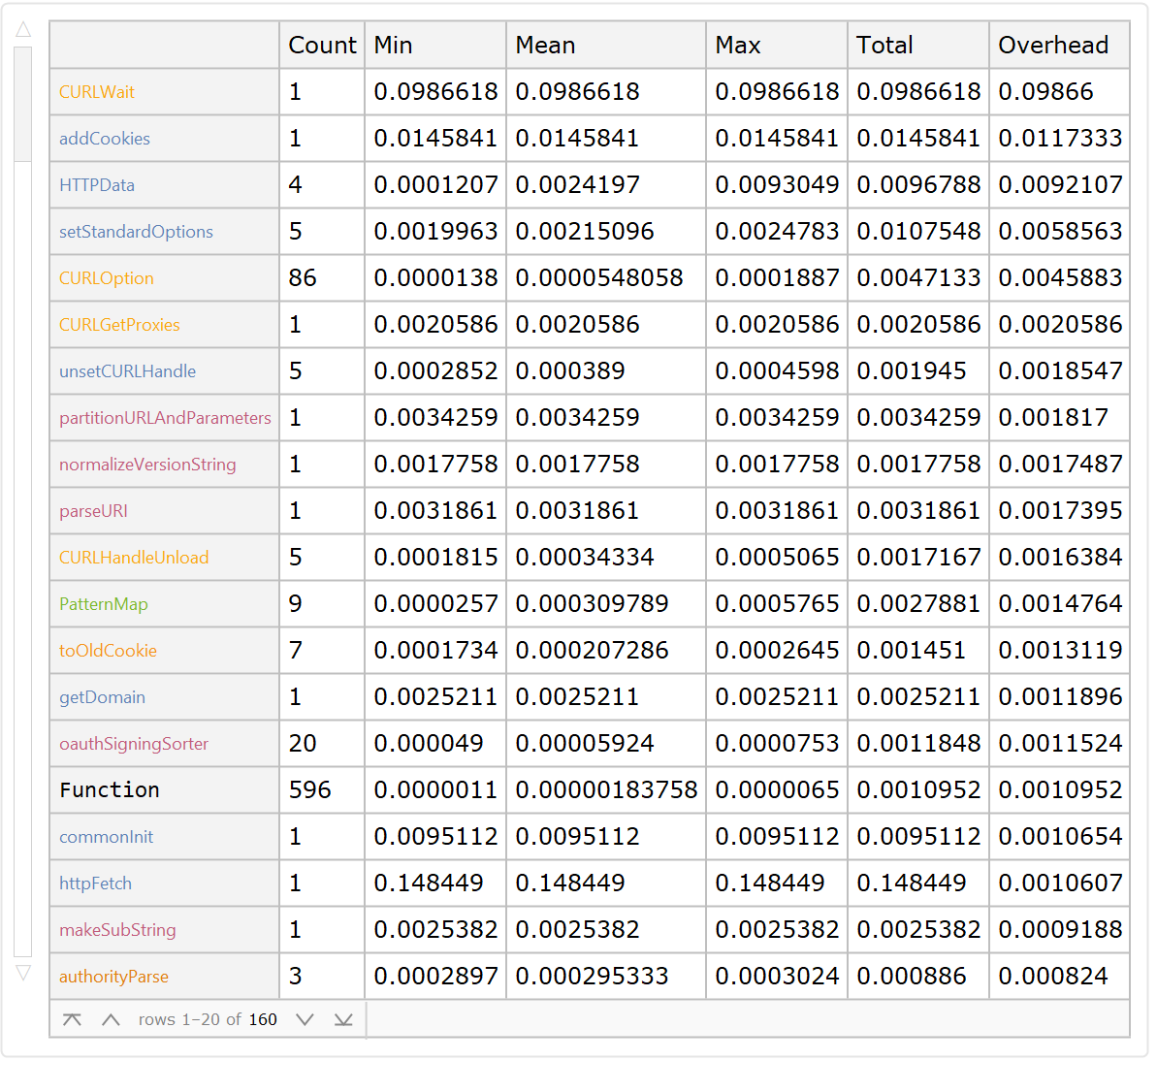Click scrollbar up triangle at top left

[23, 30]
